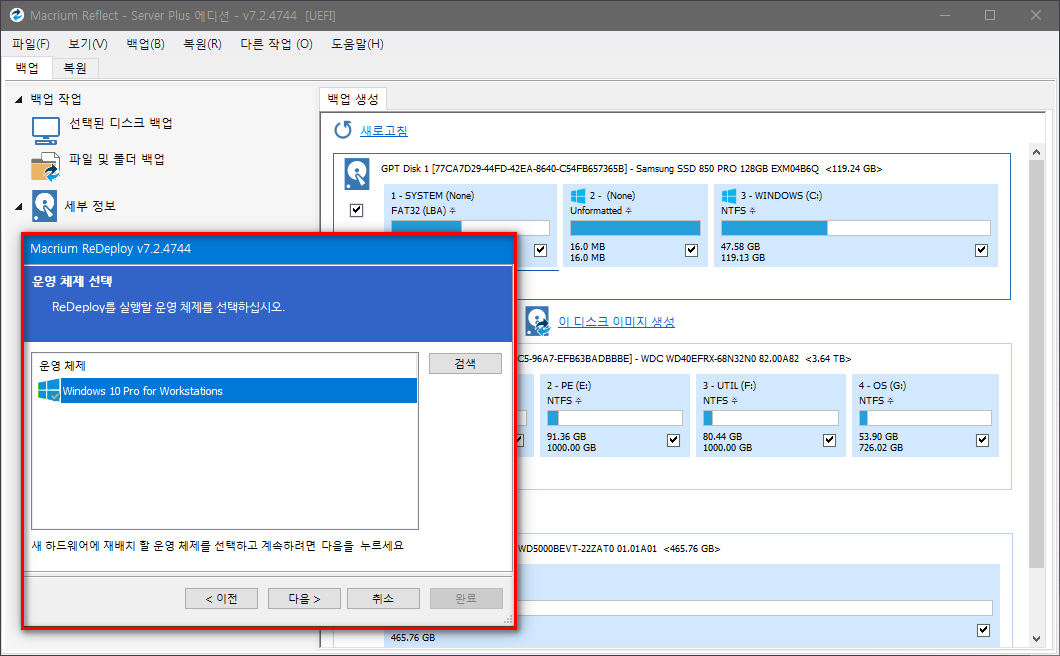Click Windows logo on partition 2 (None)
1060x656 pixels.
[578, 196]
